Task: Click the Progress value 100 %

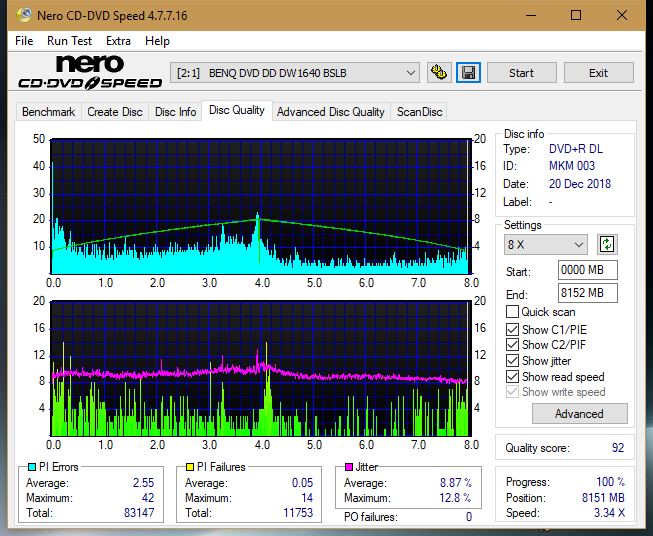Action: tap(611, 482)
